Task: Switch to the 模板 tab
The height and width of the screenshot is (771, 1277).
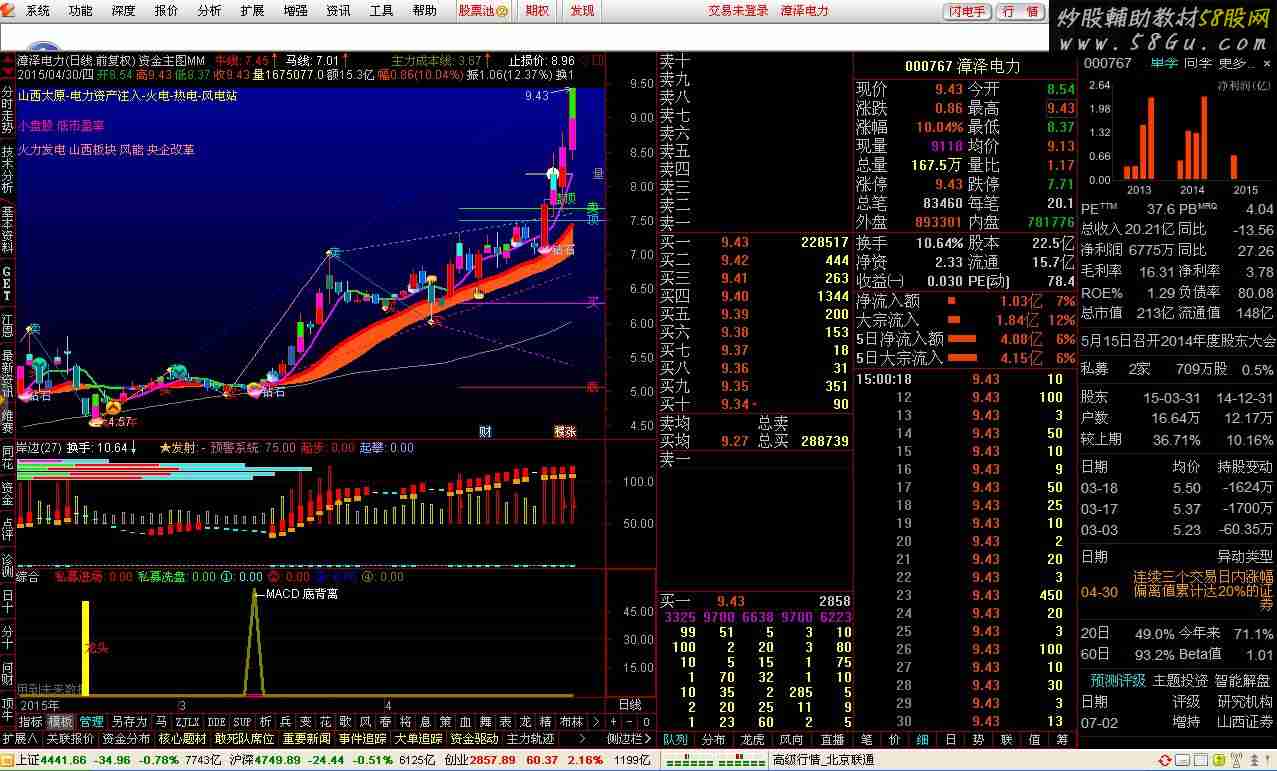Action: pyautogui.click(x=61, y=721)
